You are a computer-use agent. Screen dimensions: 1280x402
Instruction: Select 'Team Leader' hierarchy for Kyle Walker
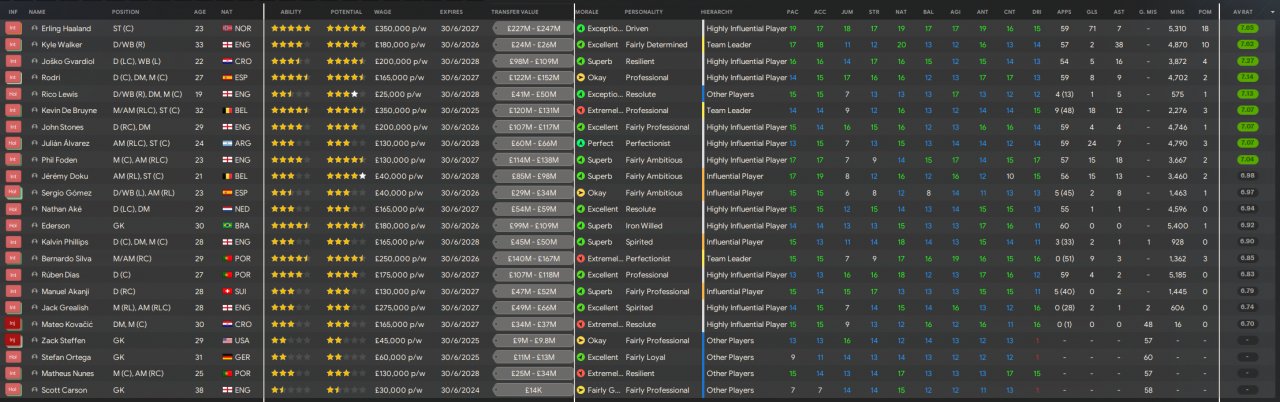pyautogui.click(x=729, y=45)
